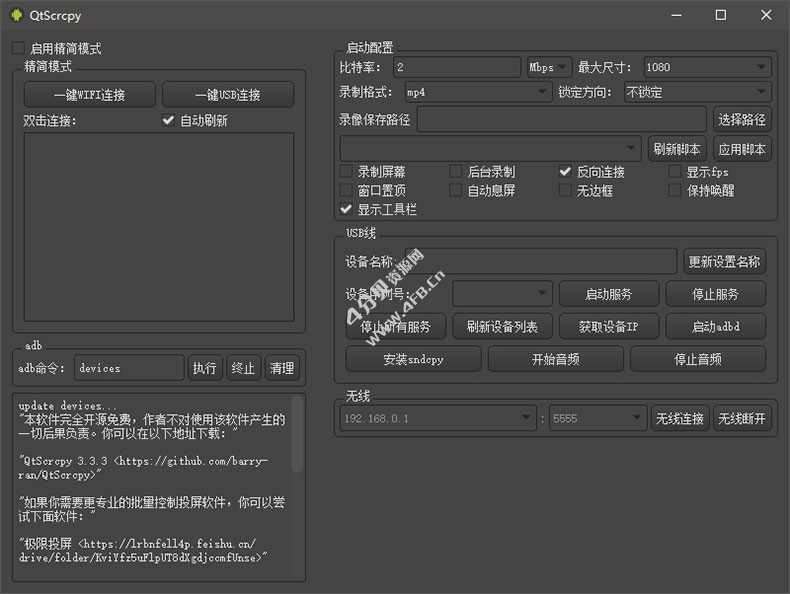Click the 刷新设备列表 button

502,326
